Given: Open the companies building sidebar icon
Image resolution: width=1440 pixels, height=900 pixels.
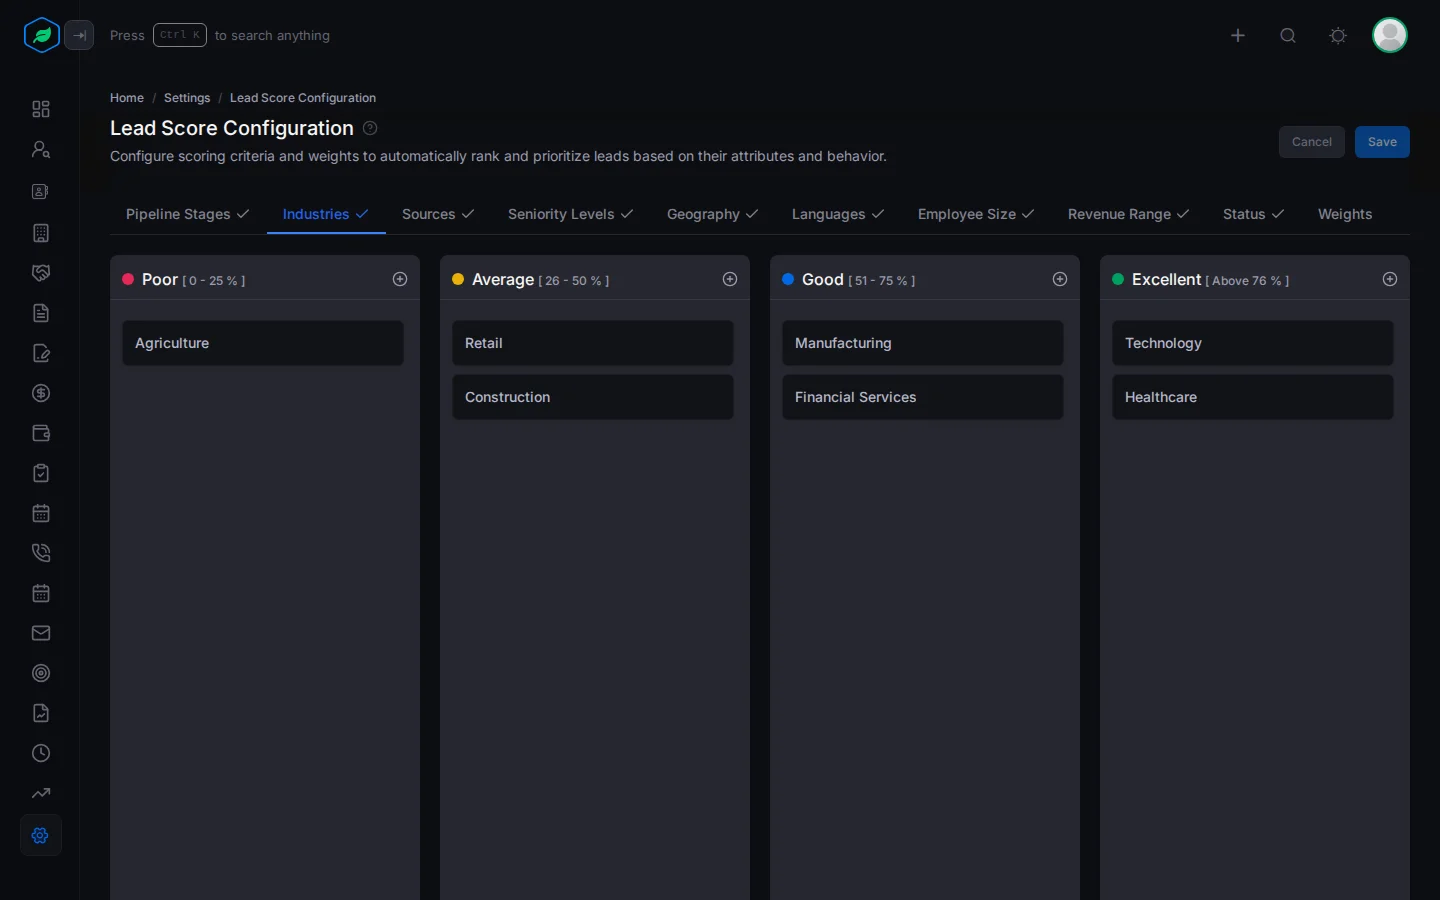Looking at the screenshot, I should coord(41,233).
